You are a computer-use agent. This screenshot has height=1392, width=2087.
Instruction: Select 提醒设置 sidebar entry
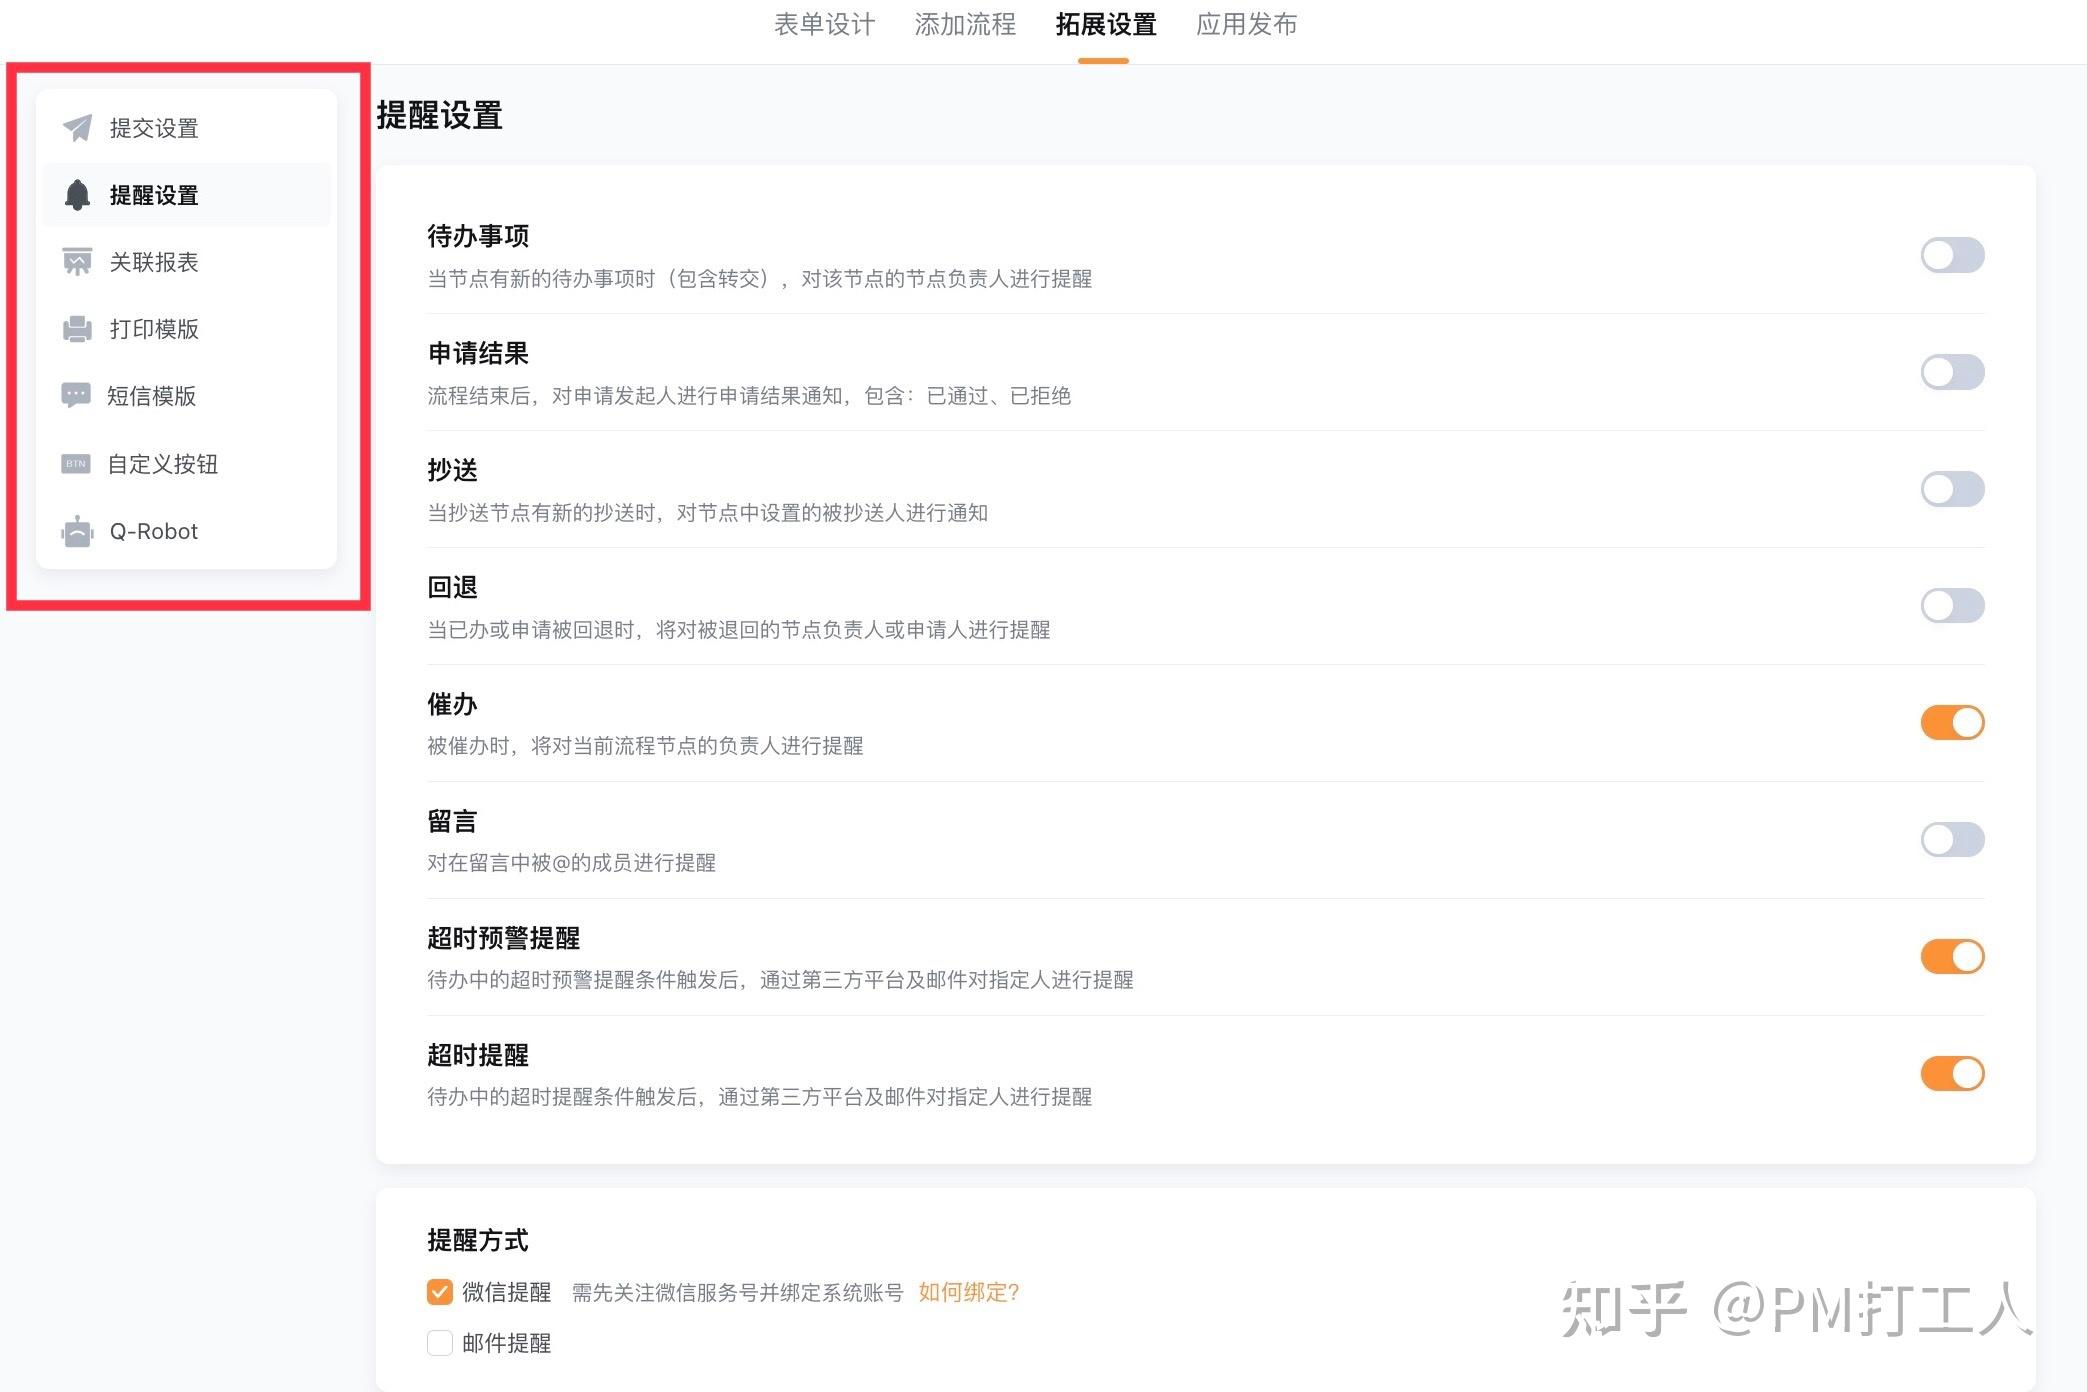[x=186, y=195]
